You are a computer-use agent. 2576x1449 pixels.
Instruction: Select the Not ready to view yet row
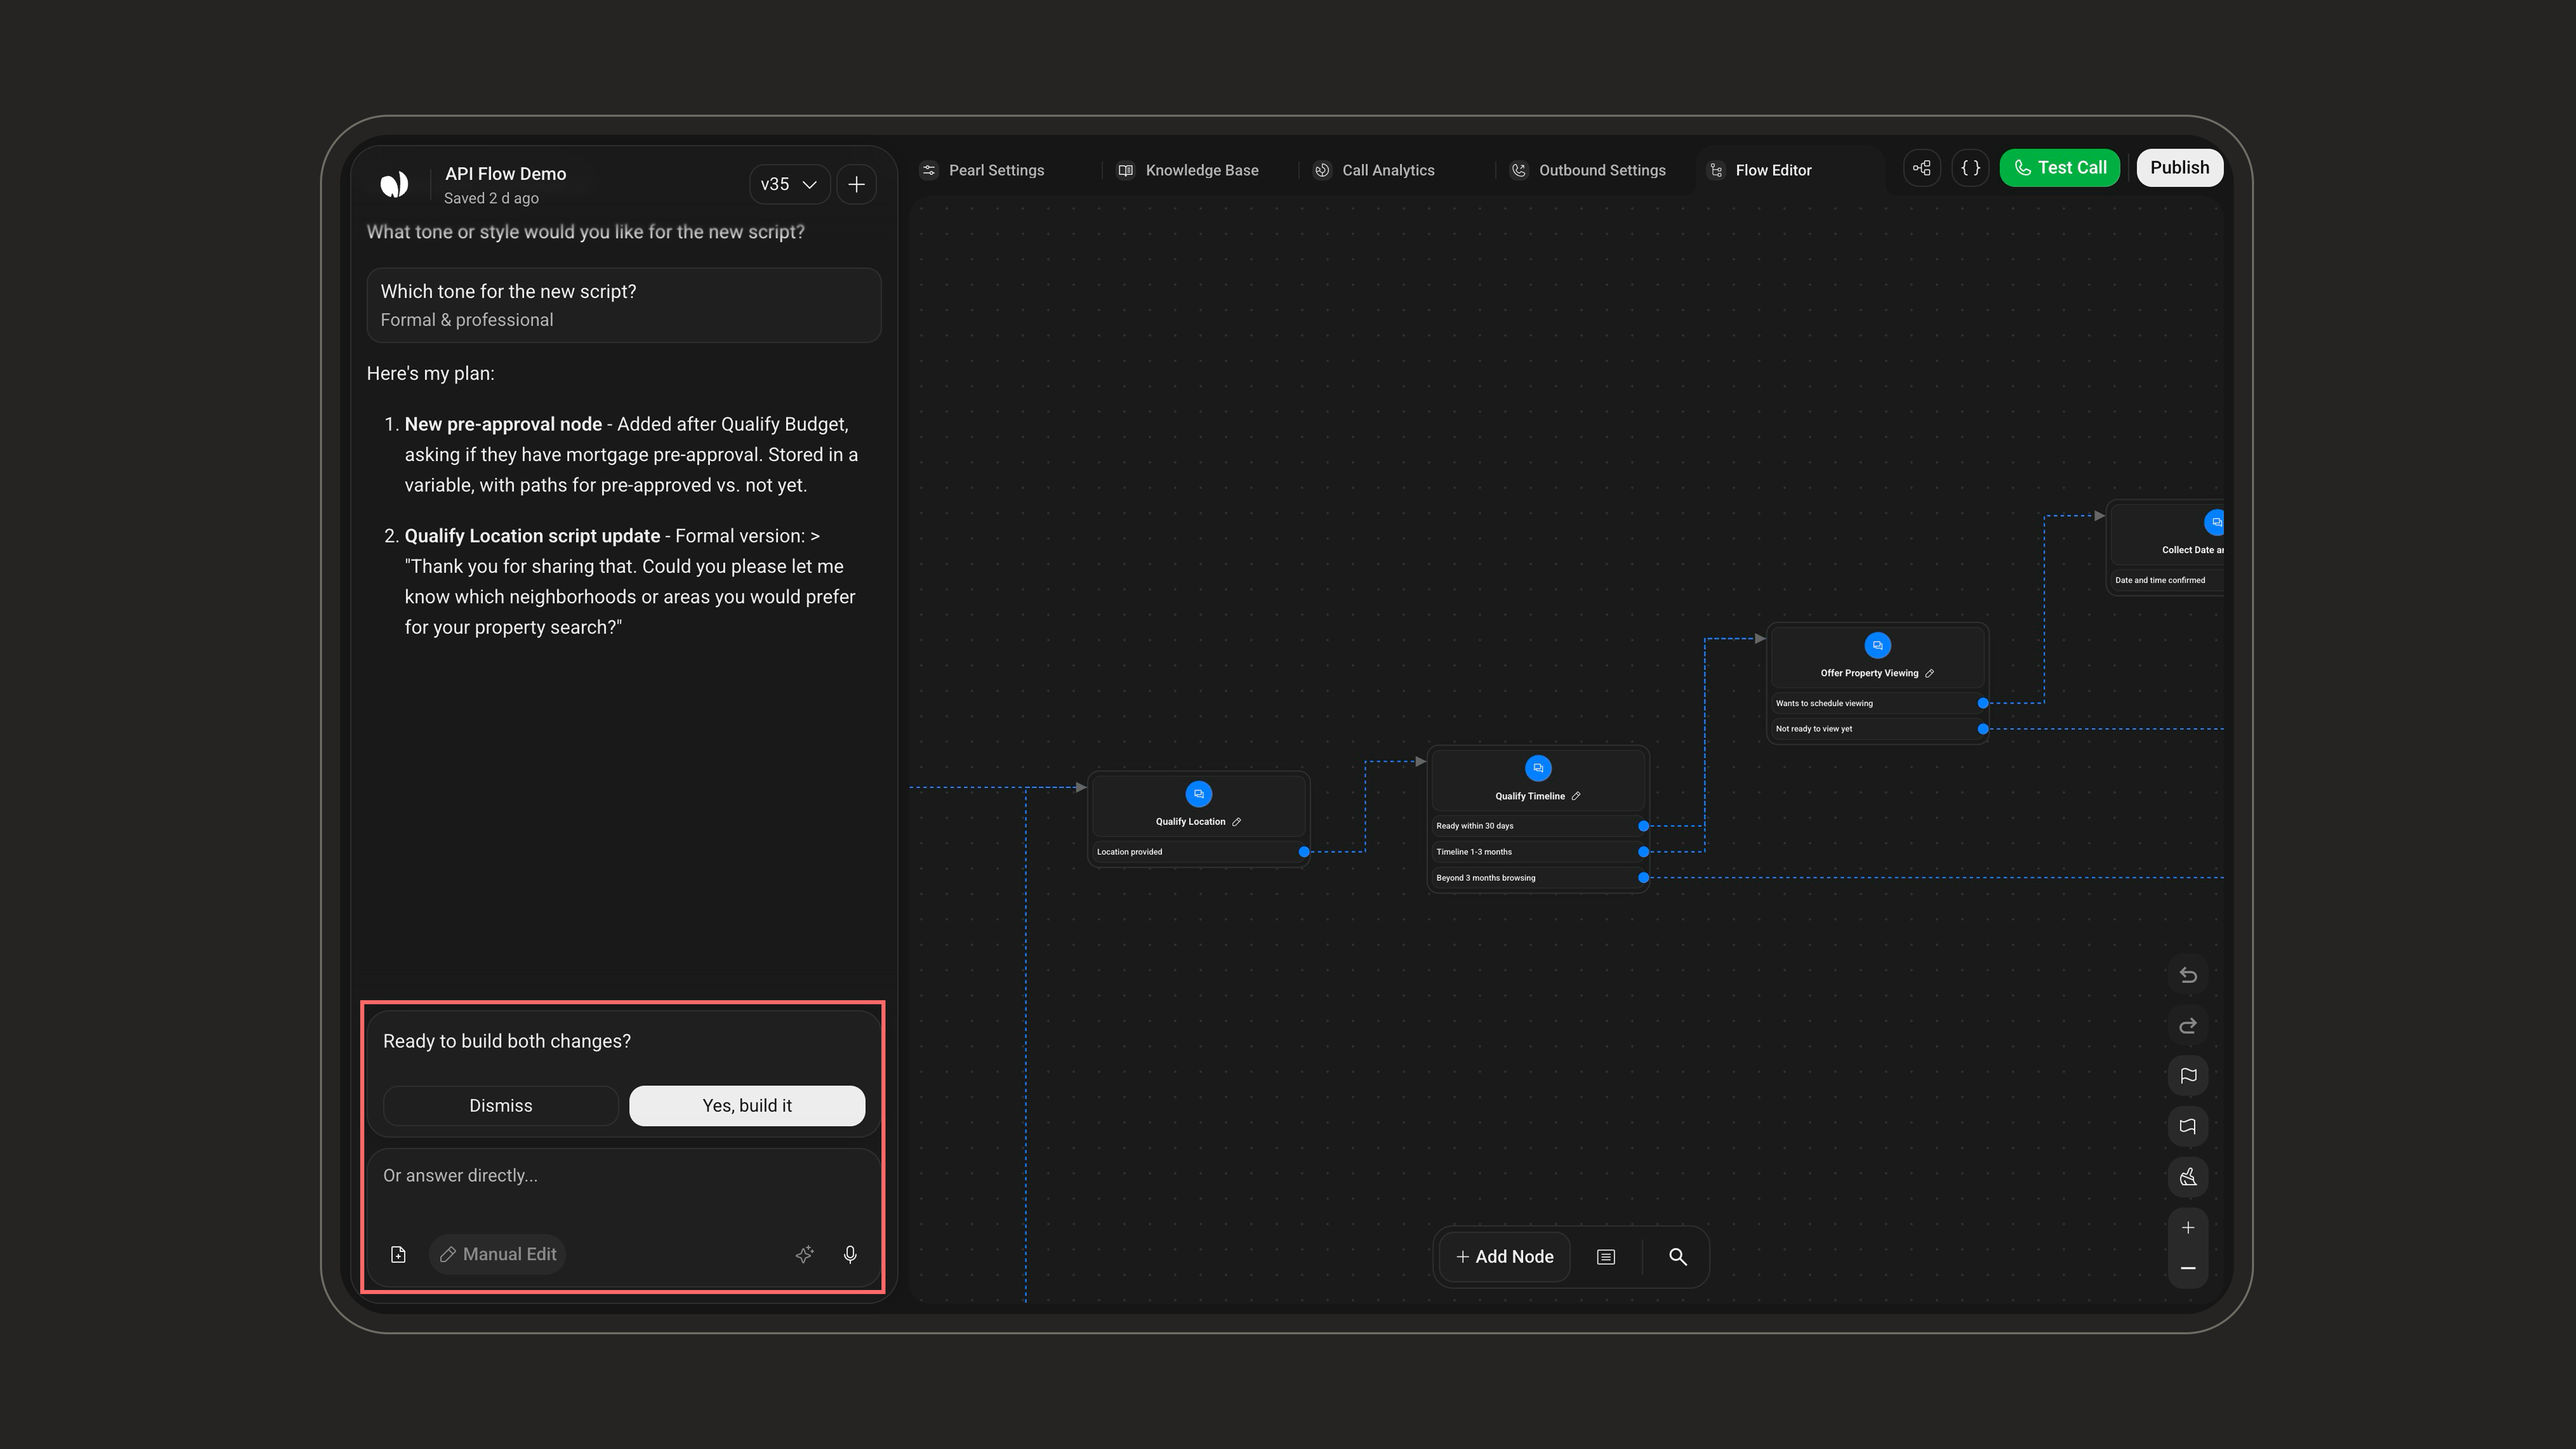(x=1877, y=729)
